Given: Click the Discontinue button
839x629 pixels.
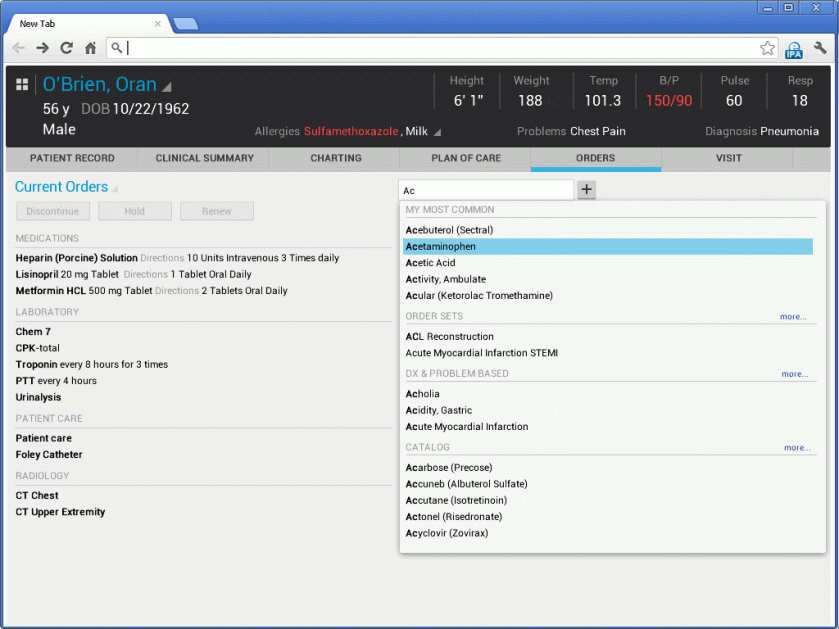Looking at the screenshot, I should point(52,211).
